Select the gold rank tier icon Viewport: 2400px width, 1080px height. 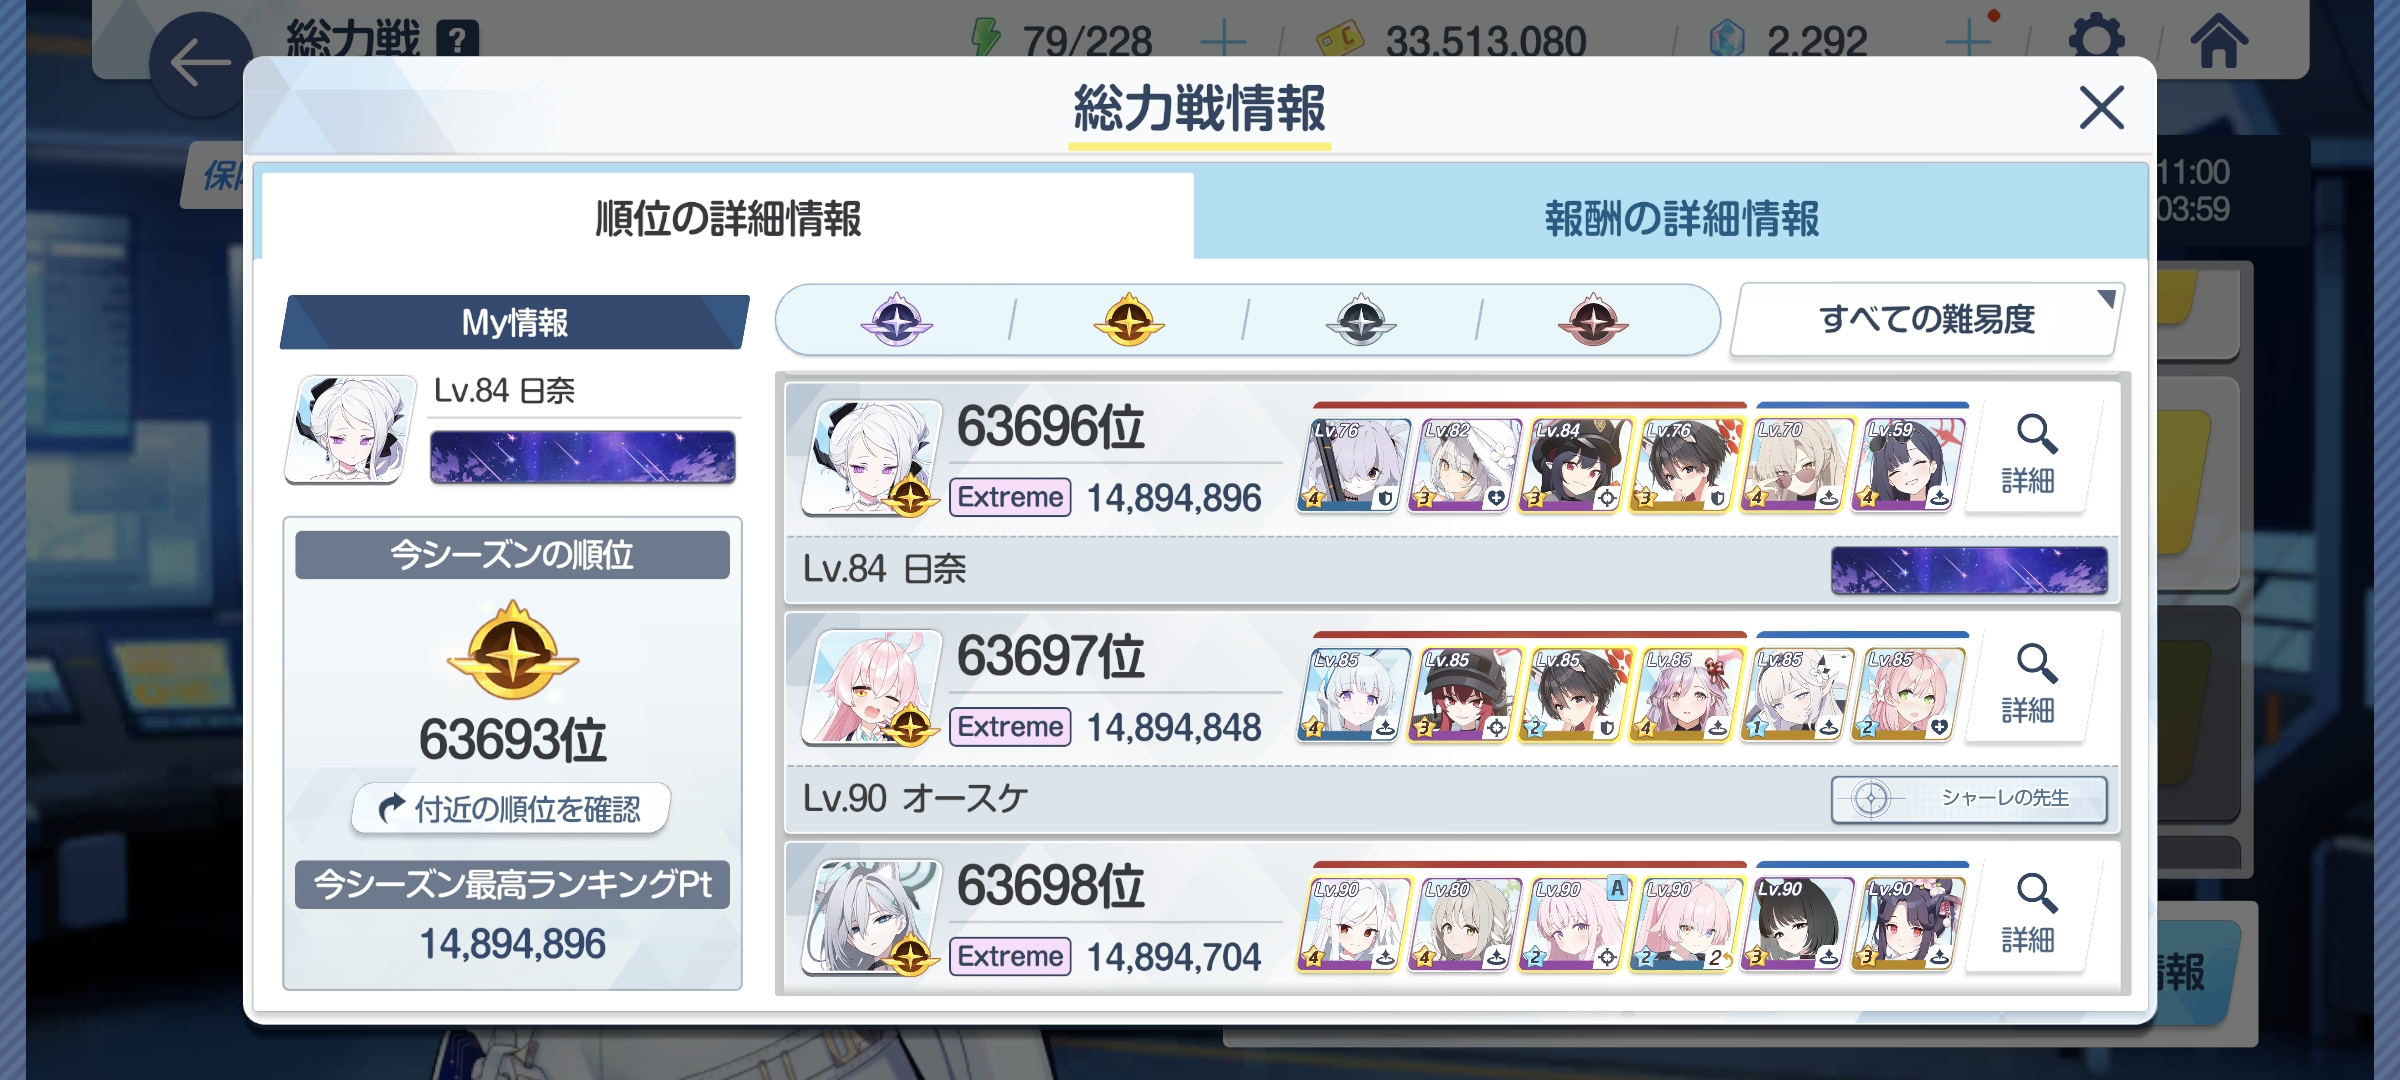(1129, 320)
